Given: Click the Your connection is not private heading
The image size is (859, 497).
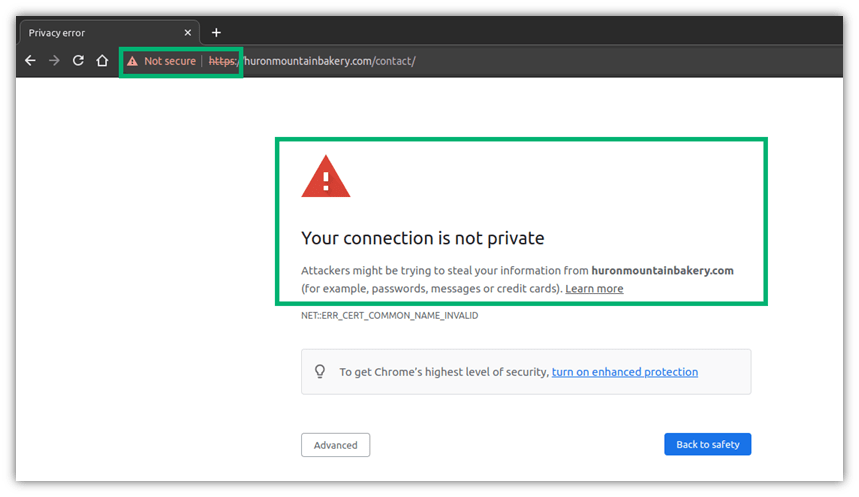Looking at the screenshot, I should point(422,238).
